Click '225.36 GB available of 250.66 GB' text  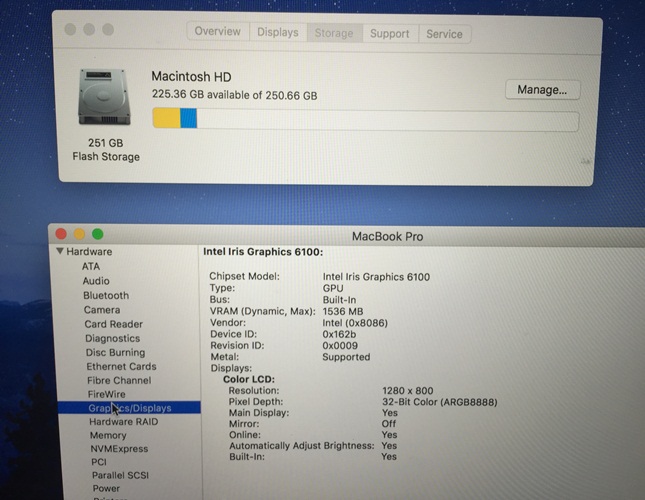234,95
